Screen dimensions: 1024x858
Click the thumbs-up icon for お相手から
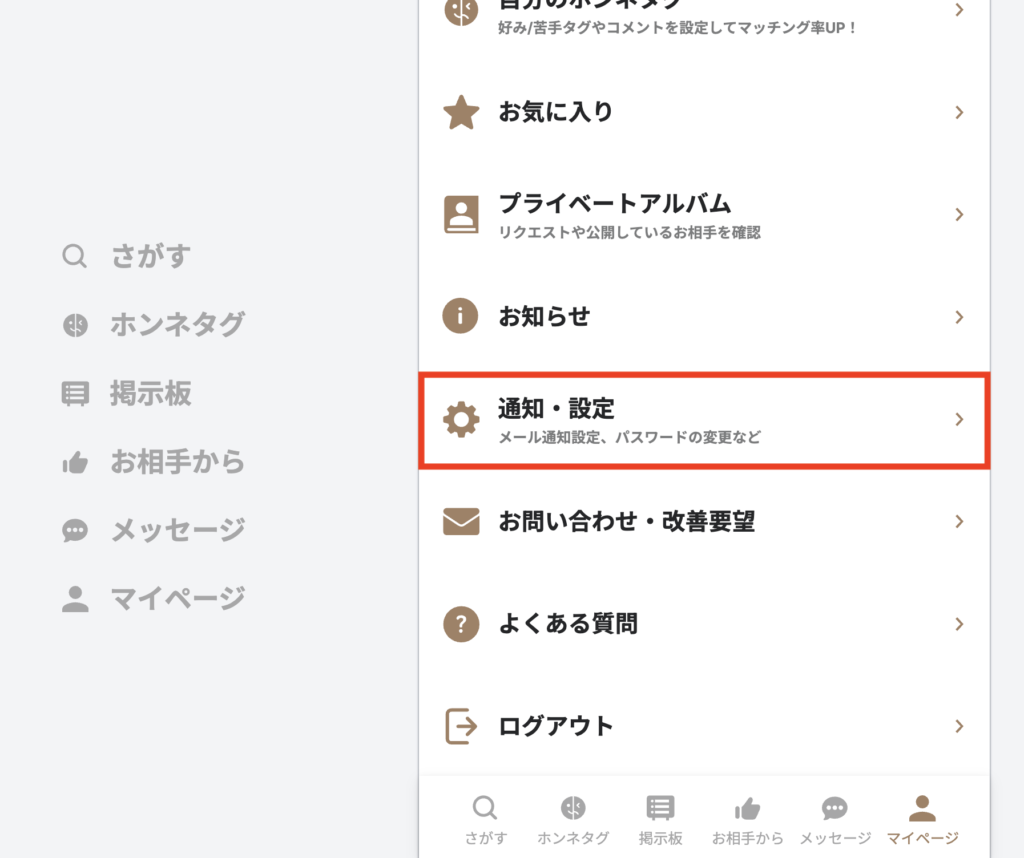tap(747, 808)
